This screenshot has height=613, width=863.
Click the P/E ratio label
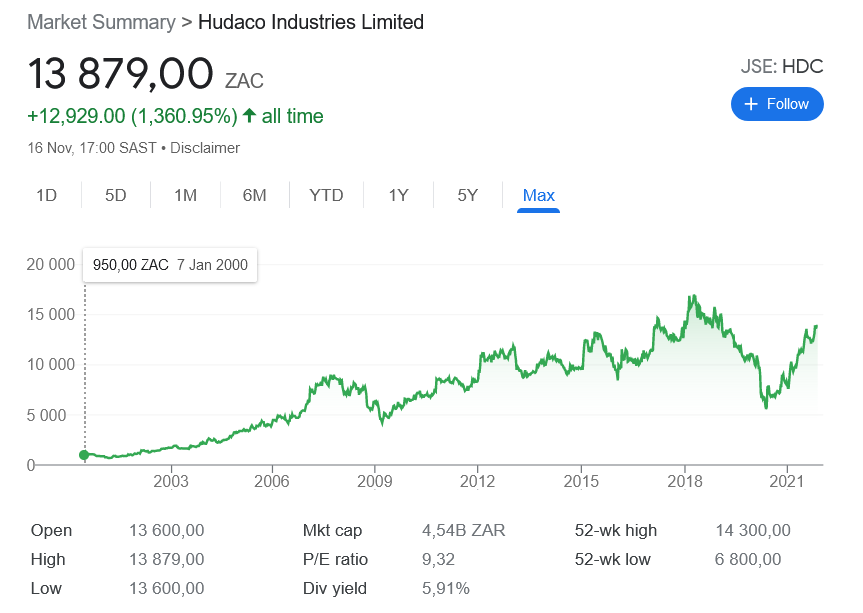pos(335,560)
